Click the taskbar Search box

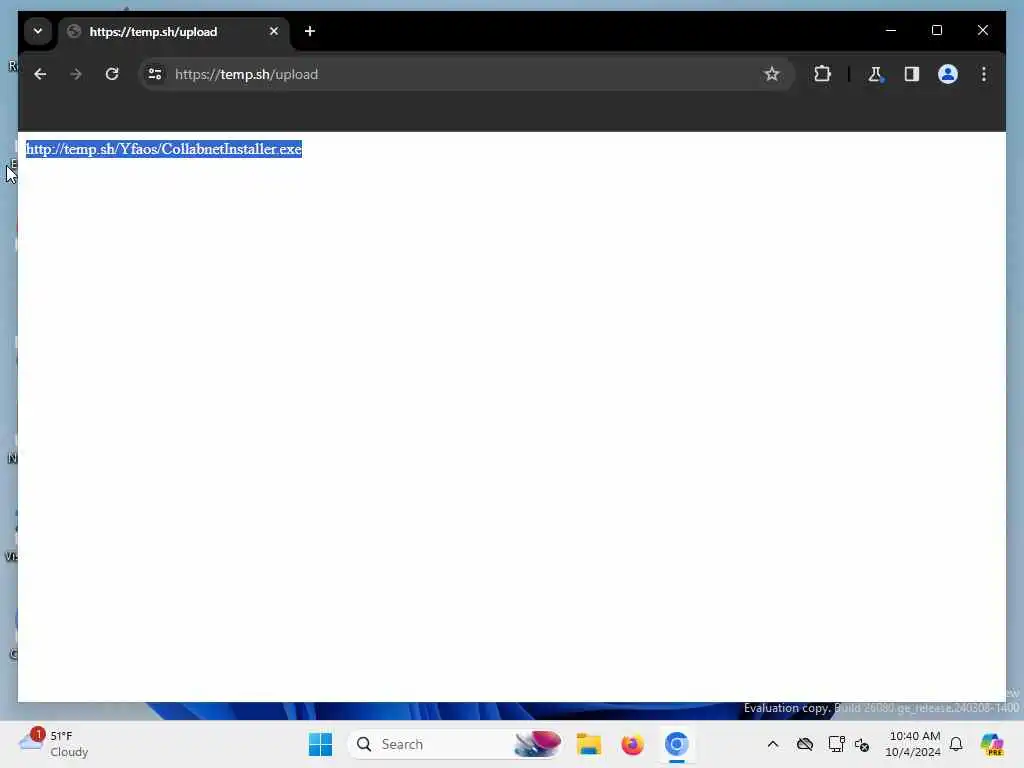[x=455, y=744]
